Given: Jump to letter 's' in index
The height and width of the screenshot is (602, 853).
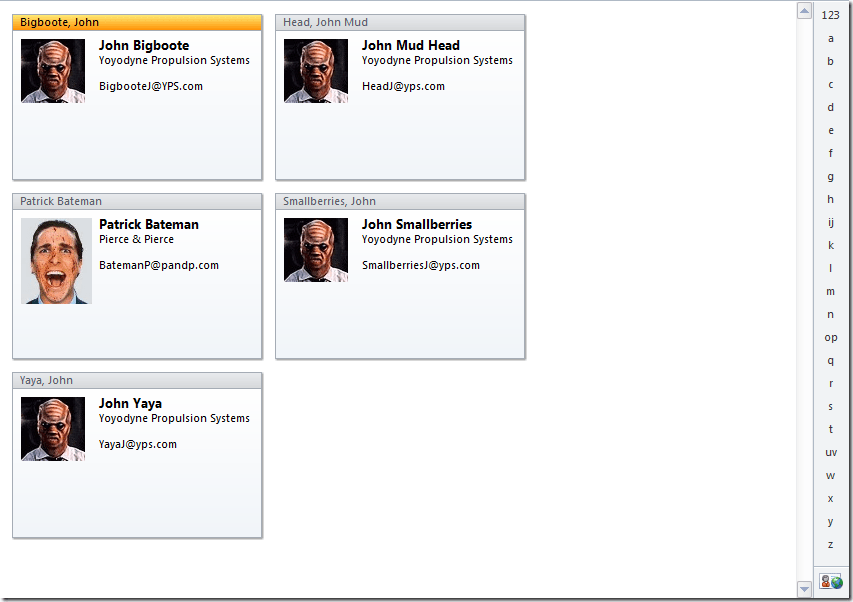Looking at the screenshot, I should tap(831, 406).
